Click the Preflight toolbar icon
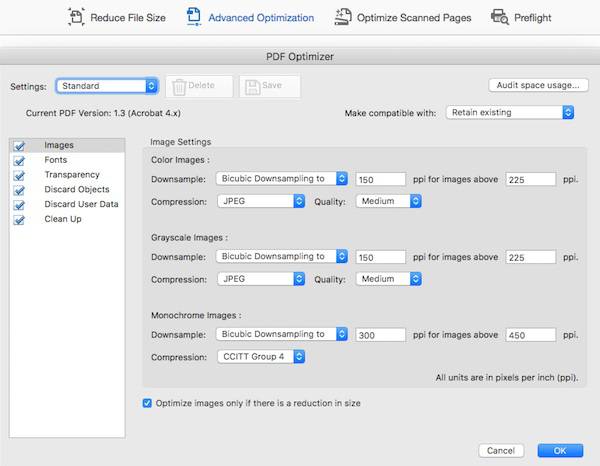The height and width of the screenshot is (466, 600). (500, 17)
